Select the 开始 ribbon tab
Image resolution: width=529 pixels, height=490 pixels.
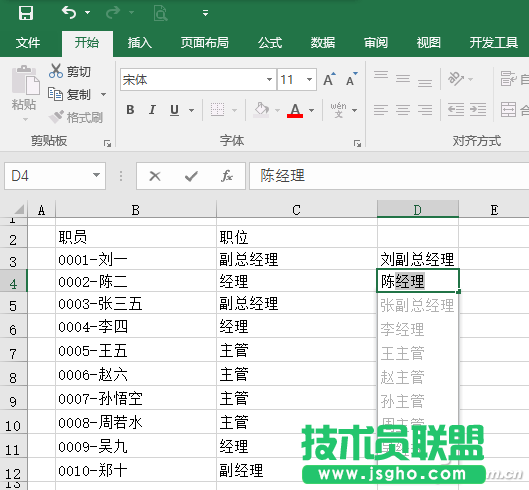point(87,43)
